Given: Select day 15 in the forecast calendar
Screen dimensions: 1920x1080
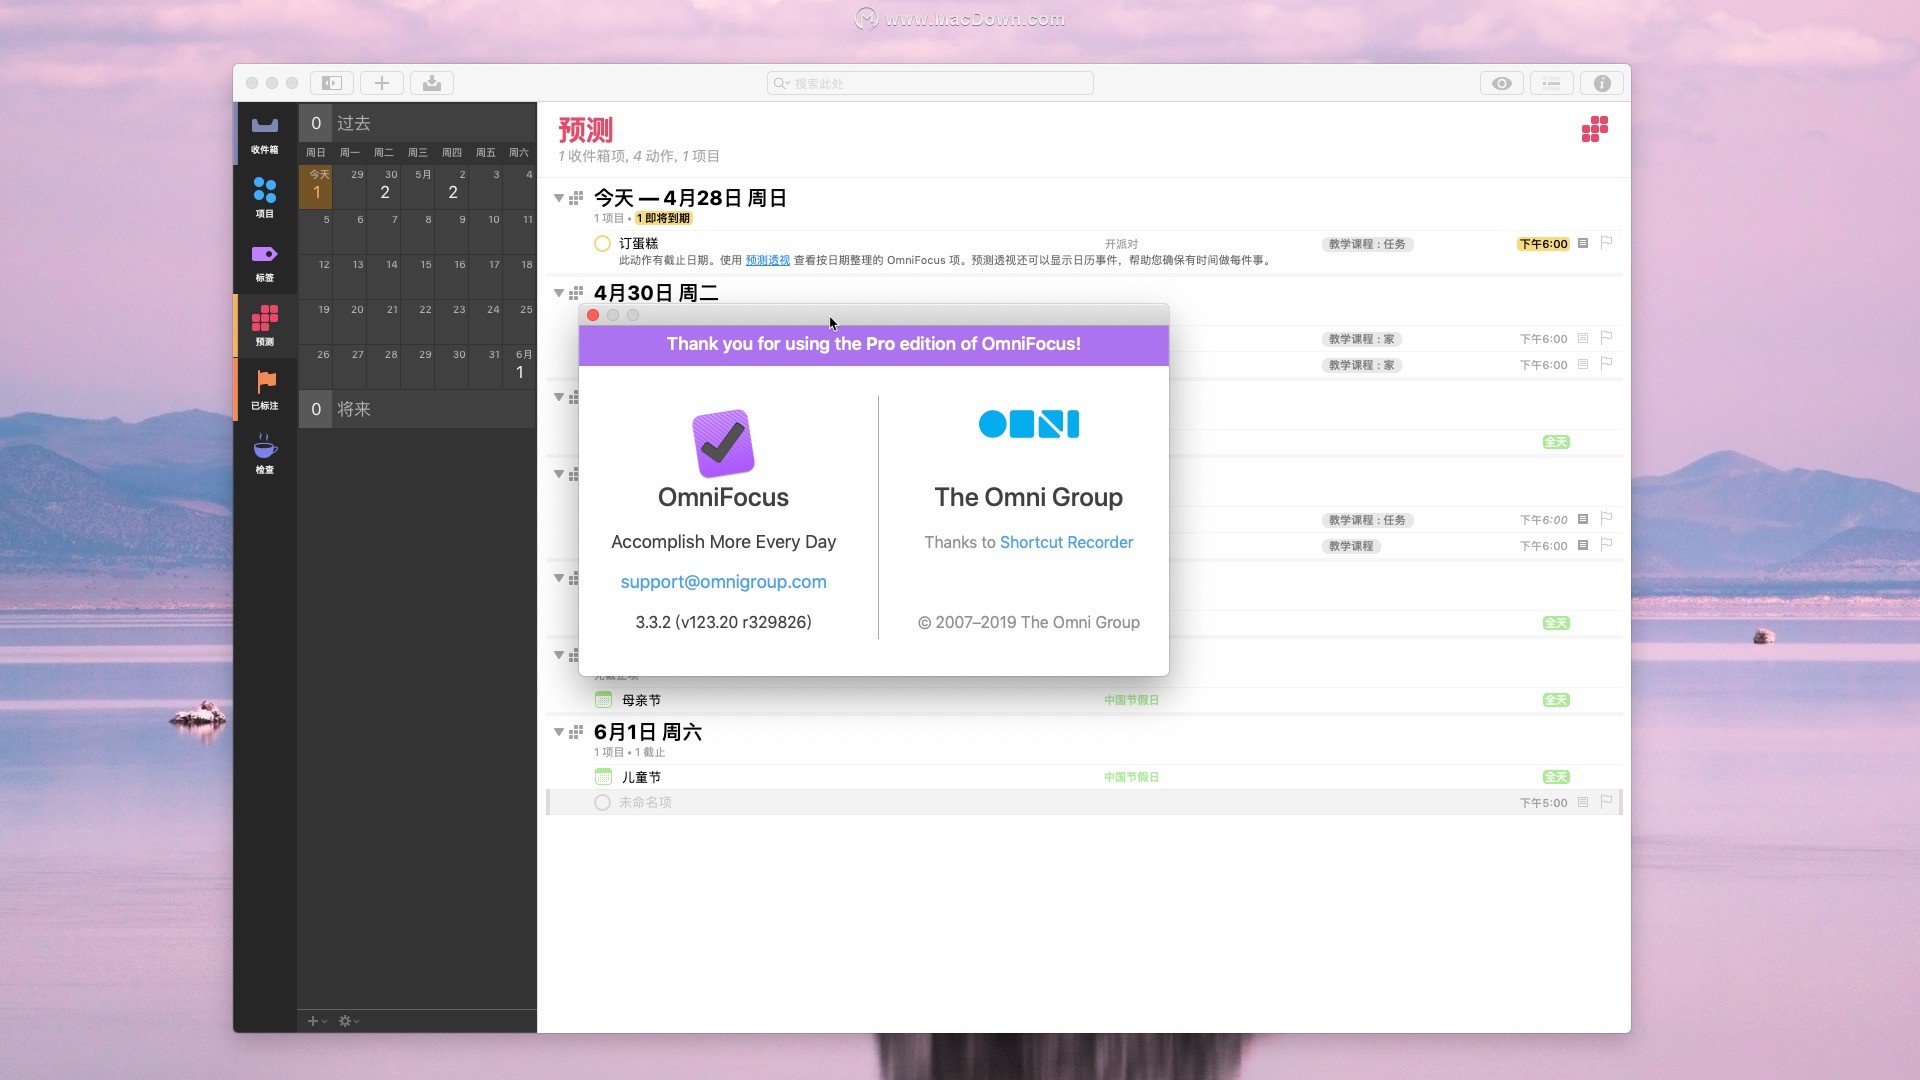Looking at the screenshot, I should pyautogui.click(x=418, y=276).
